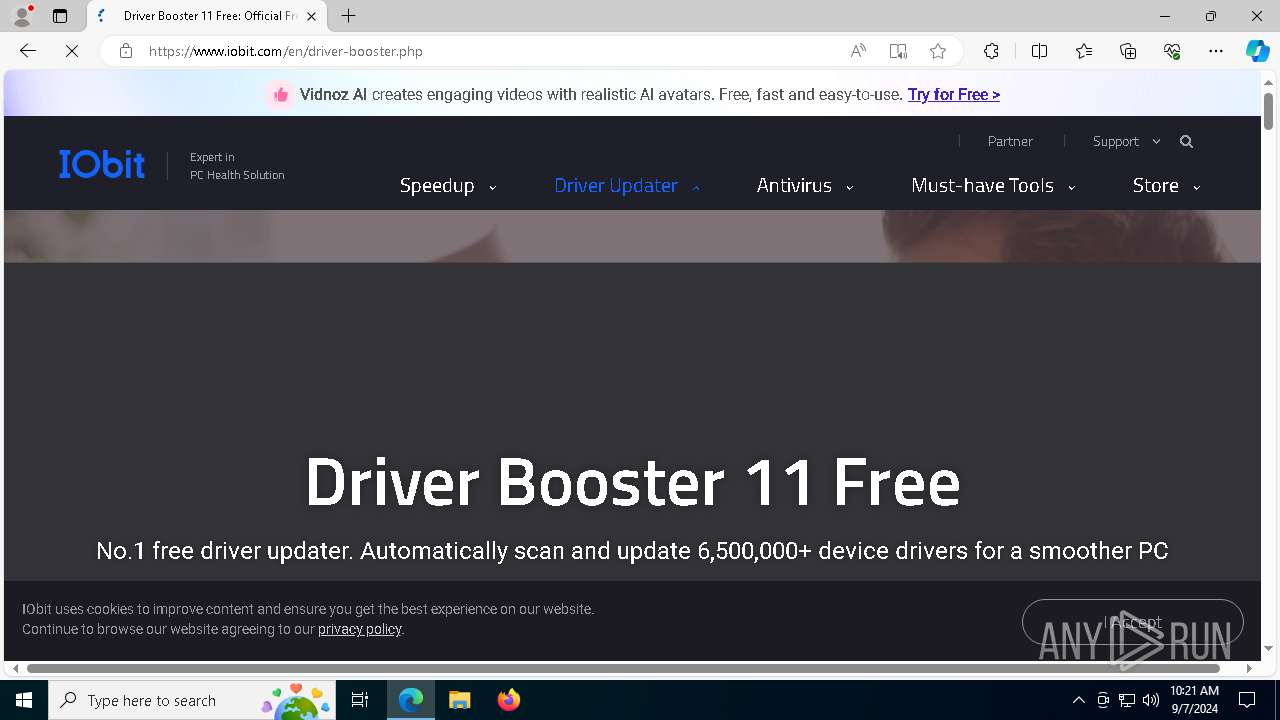Screen dimensions: 1280x720
Task: Open Edge profile icon
Action: pyautogui.click(x=22, y=16)
